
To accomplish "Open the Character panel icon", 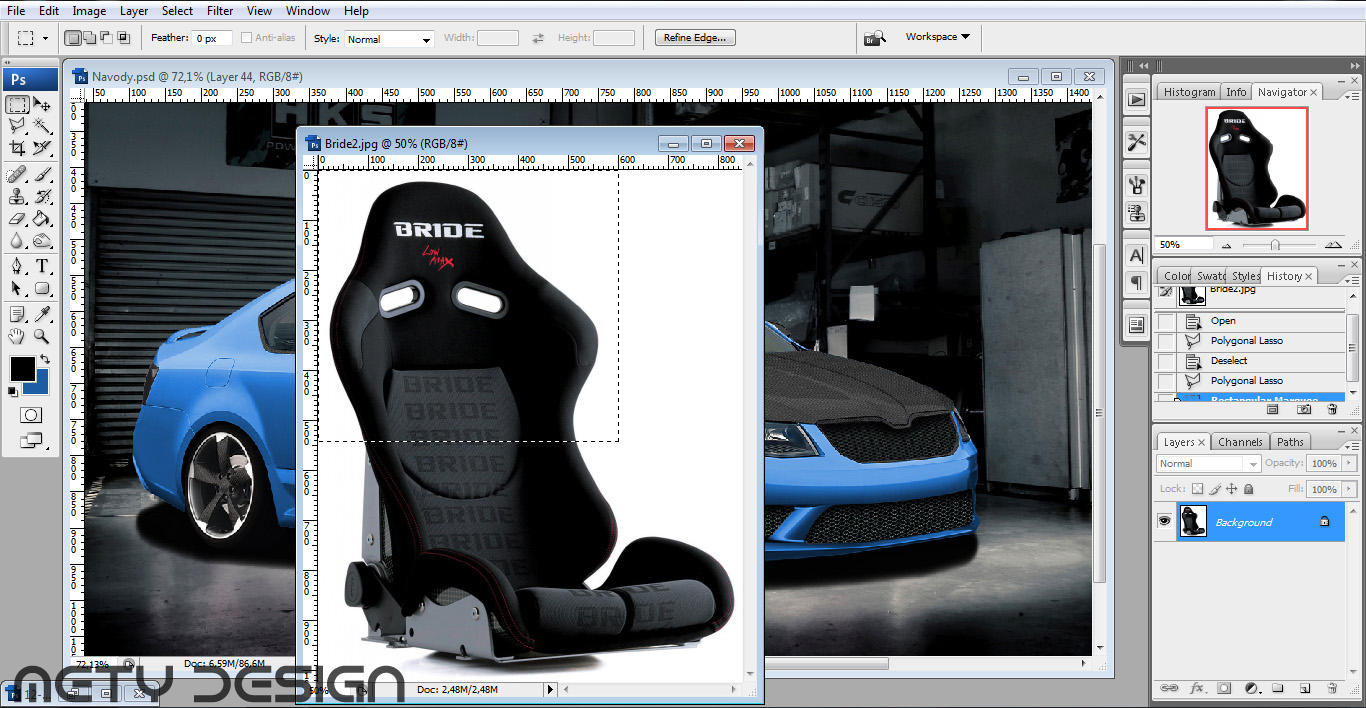I will click(x=1137, y=255).
